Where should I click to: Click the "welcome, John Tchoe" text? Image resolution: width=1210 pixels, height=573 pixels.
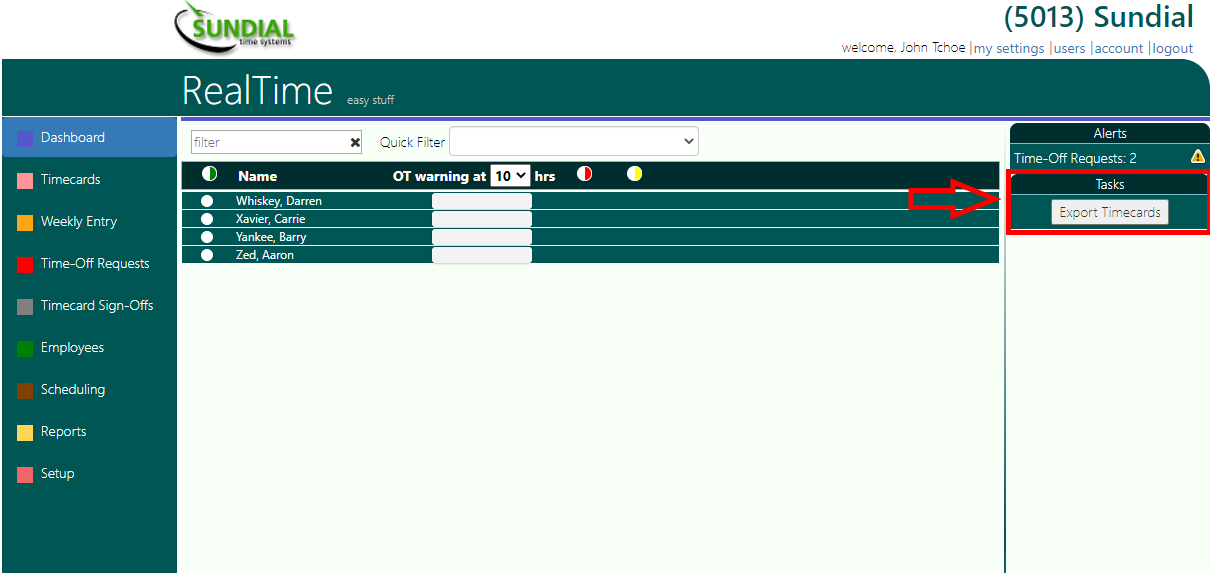(904, 48)
